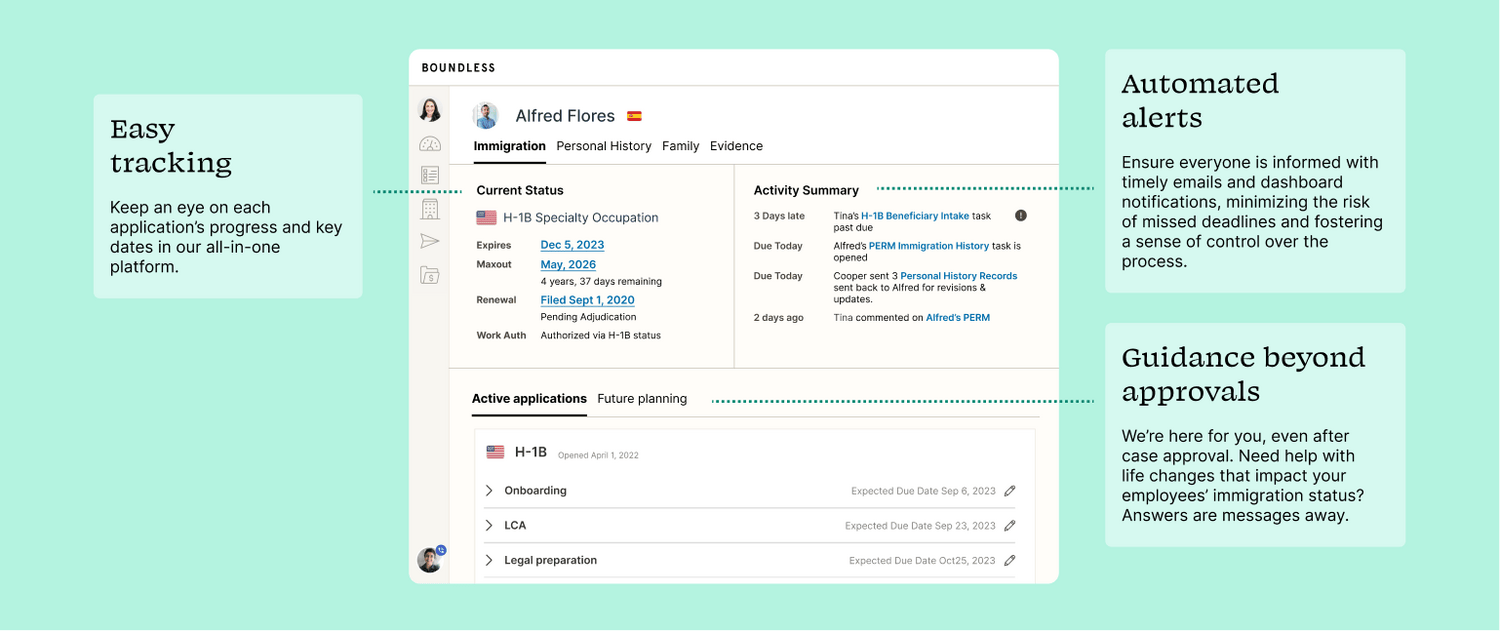Expand the Legal preparation chevron
The width and height of the screenshot is (1500, 631).
click(489, 561)
